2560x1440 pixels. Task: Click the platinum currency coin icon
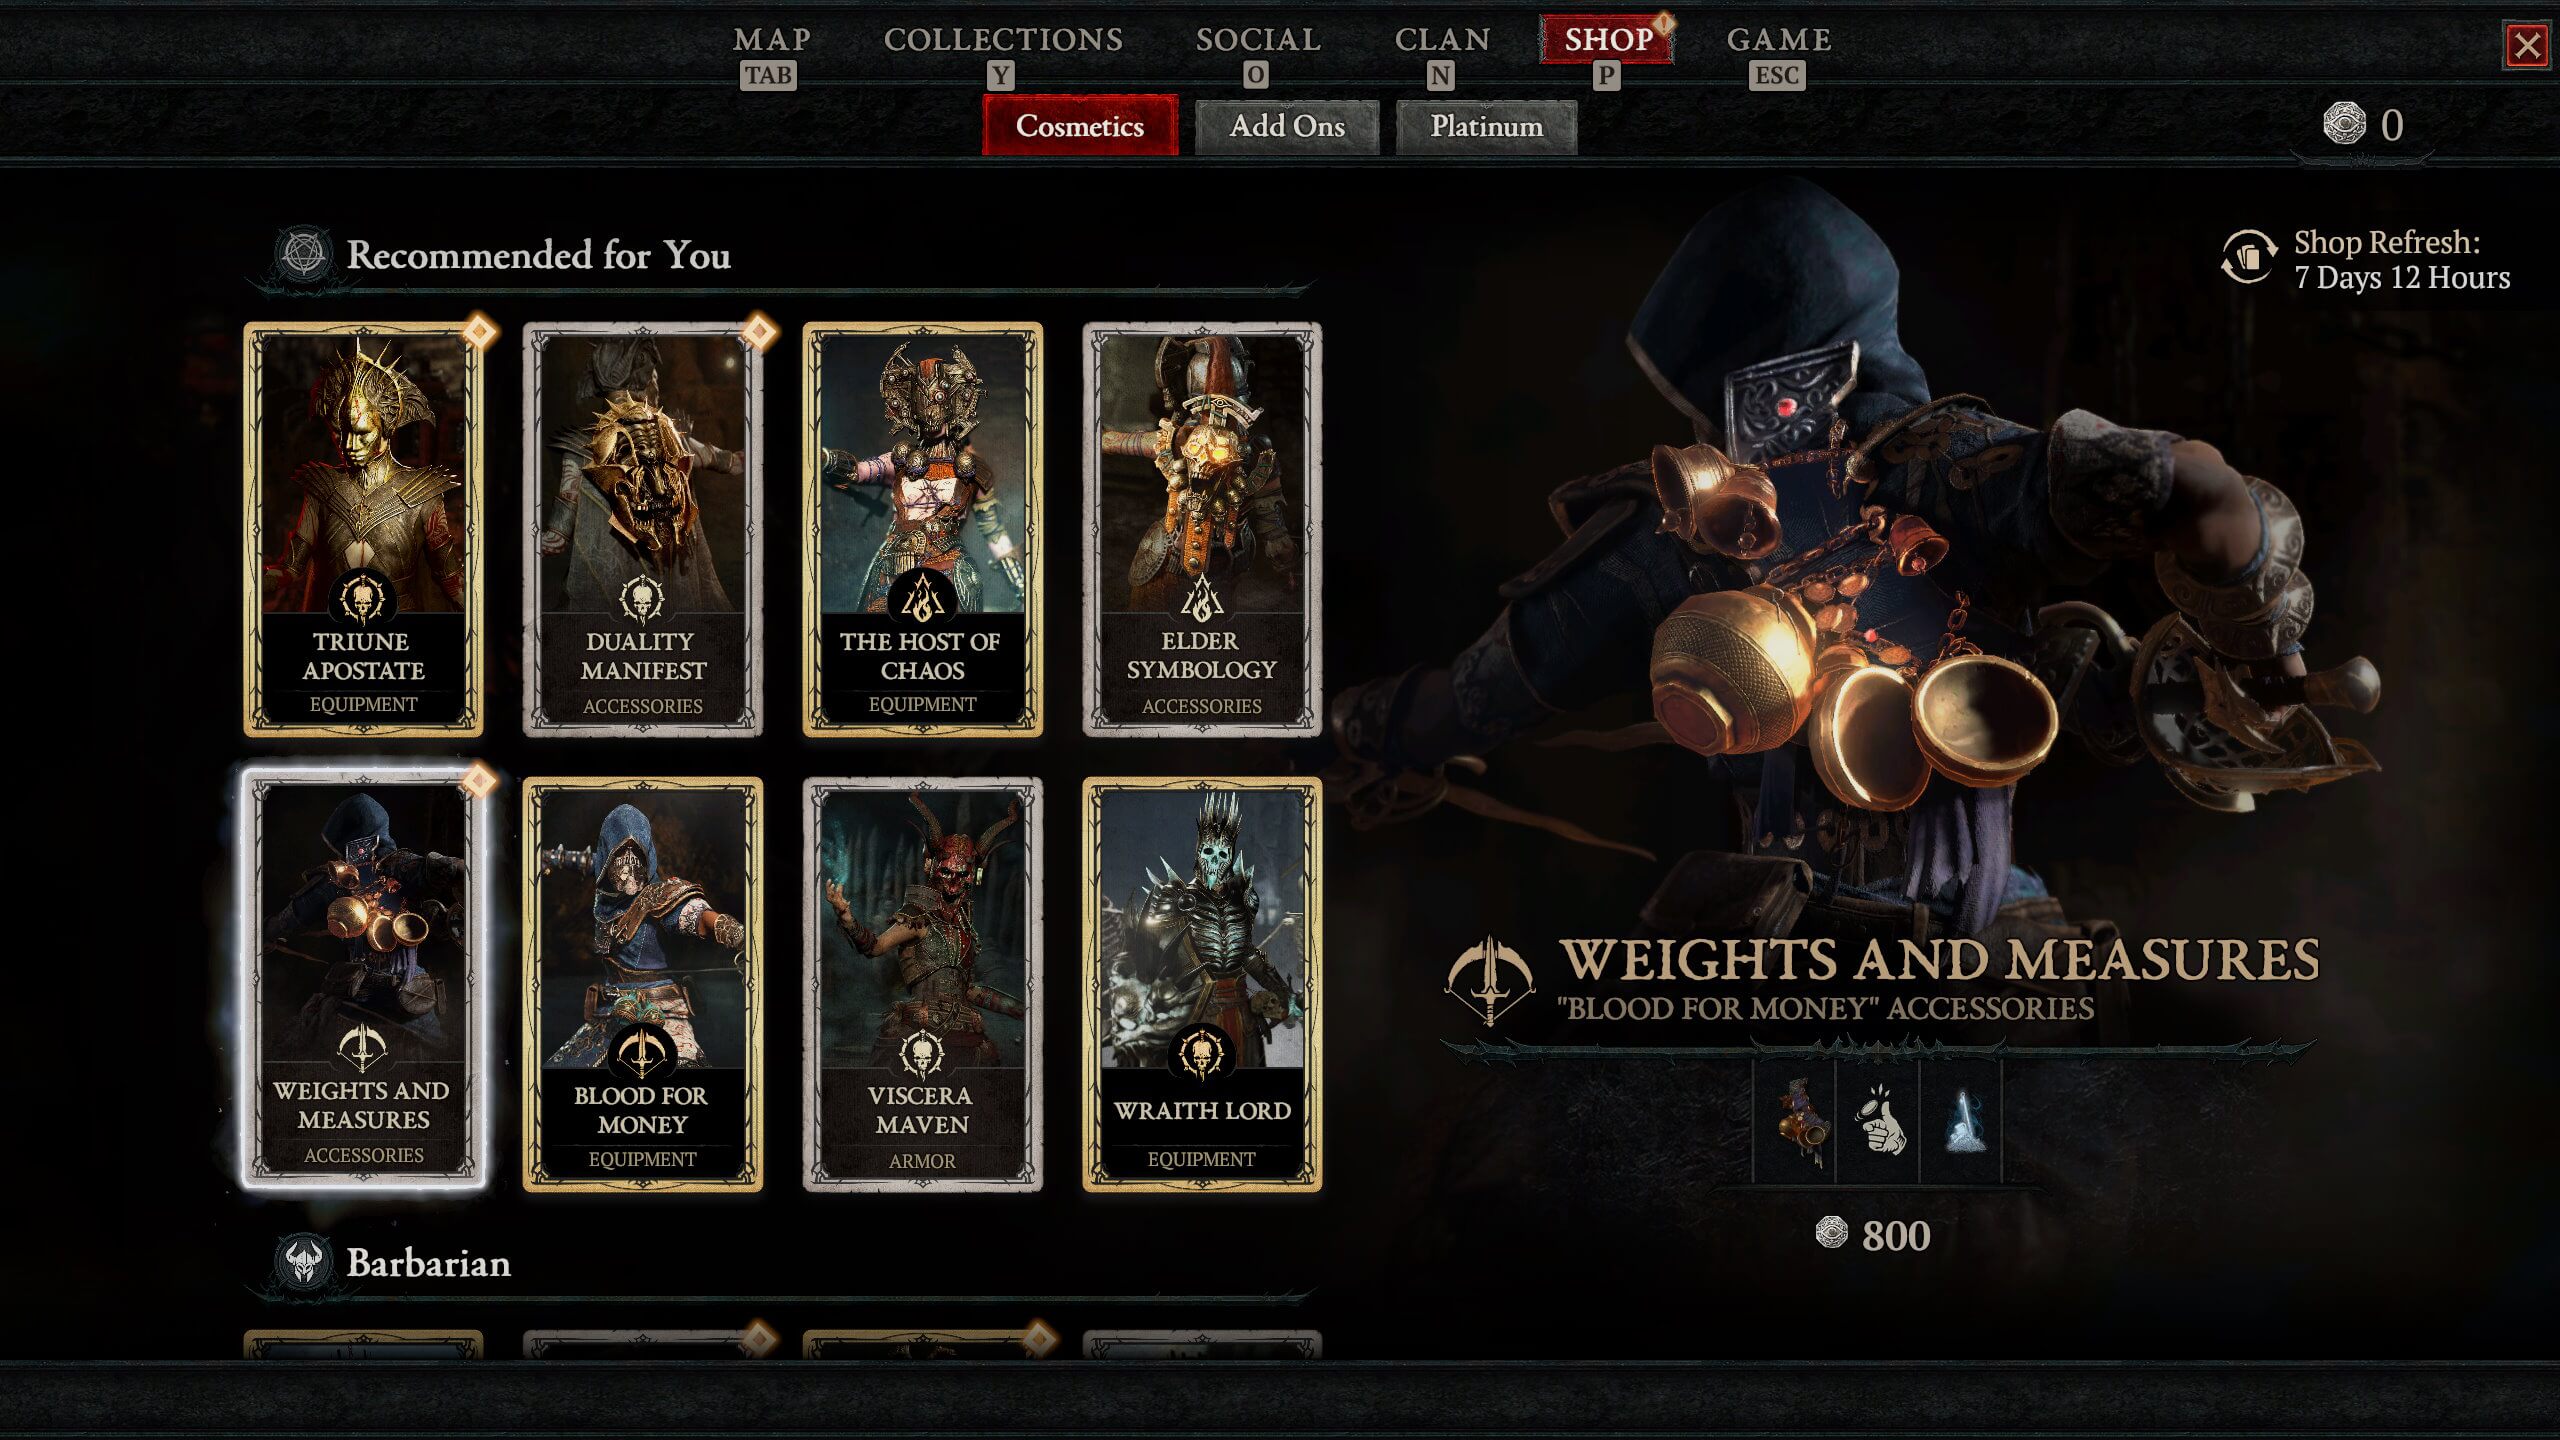click(2344, 125)
